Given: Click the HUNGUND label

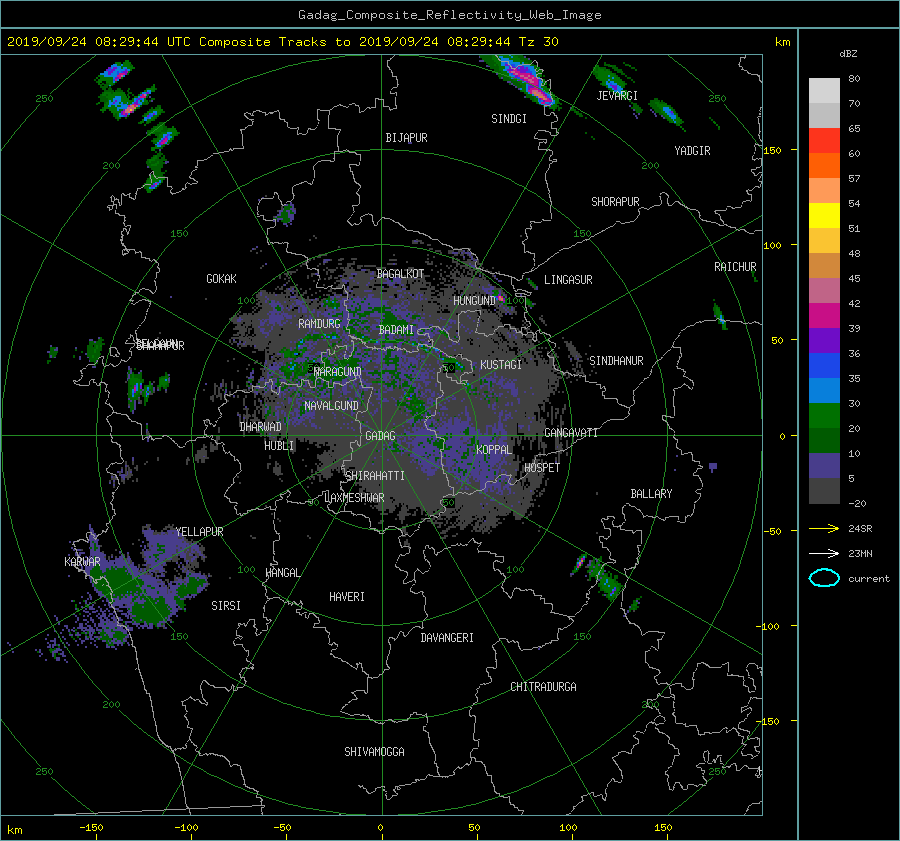Looking at the screenshot, I should [x=474, y=301].
